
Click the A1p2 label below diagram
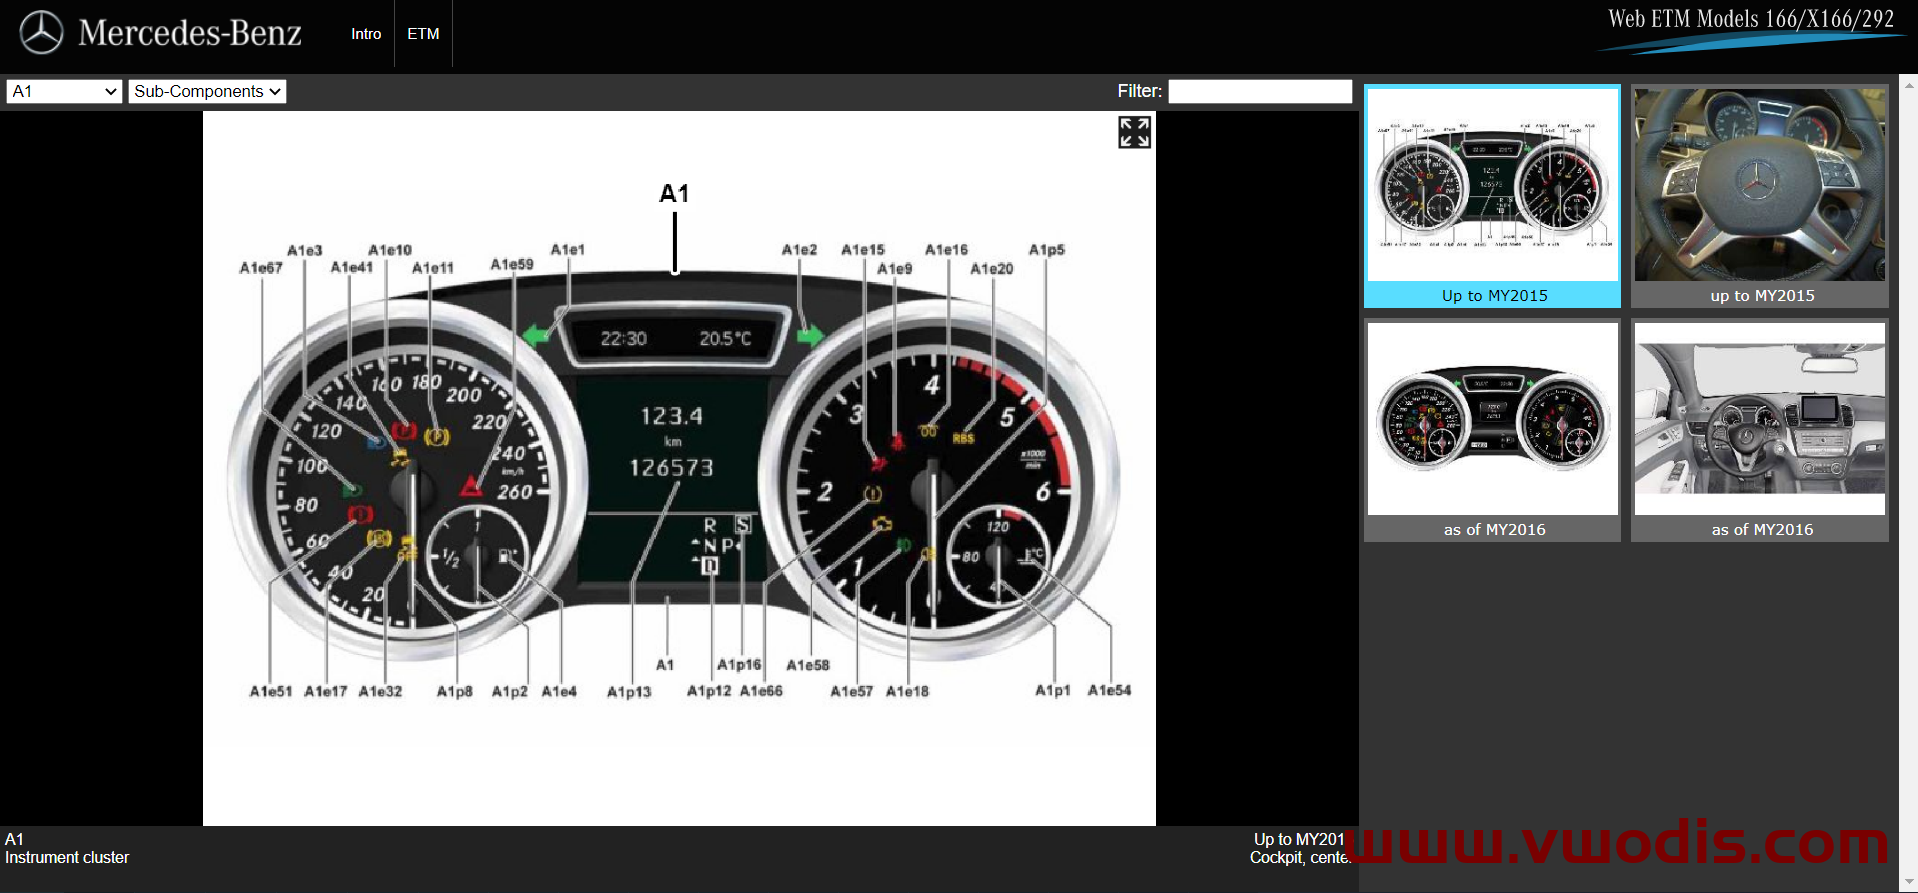point(510,691)
